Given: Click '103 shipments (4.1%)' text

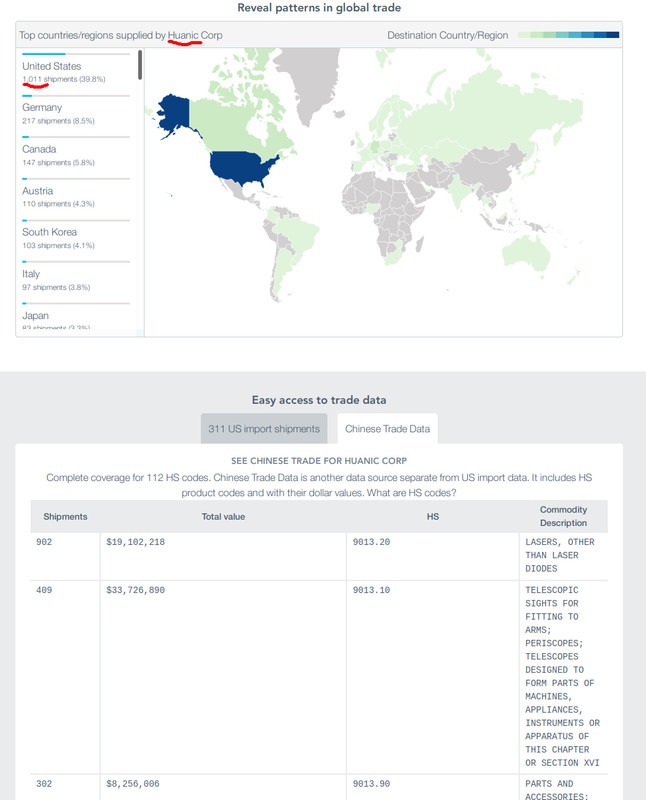Looking at the screenshot, I should 58,245.
